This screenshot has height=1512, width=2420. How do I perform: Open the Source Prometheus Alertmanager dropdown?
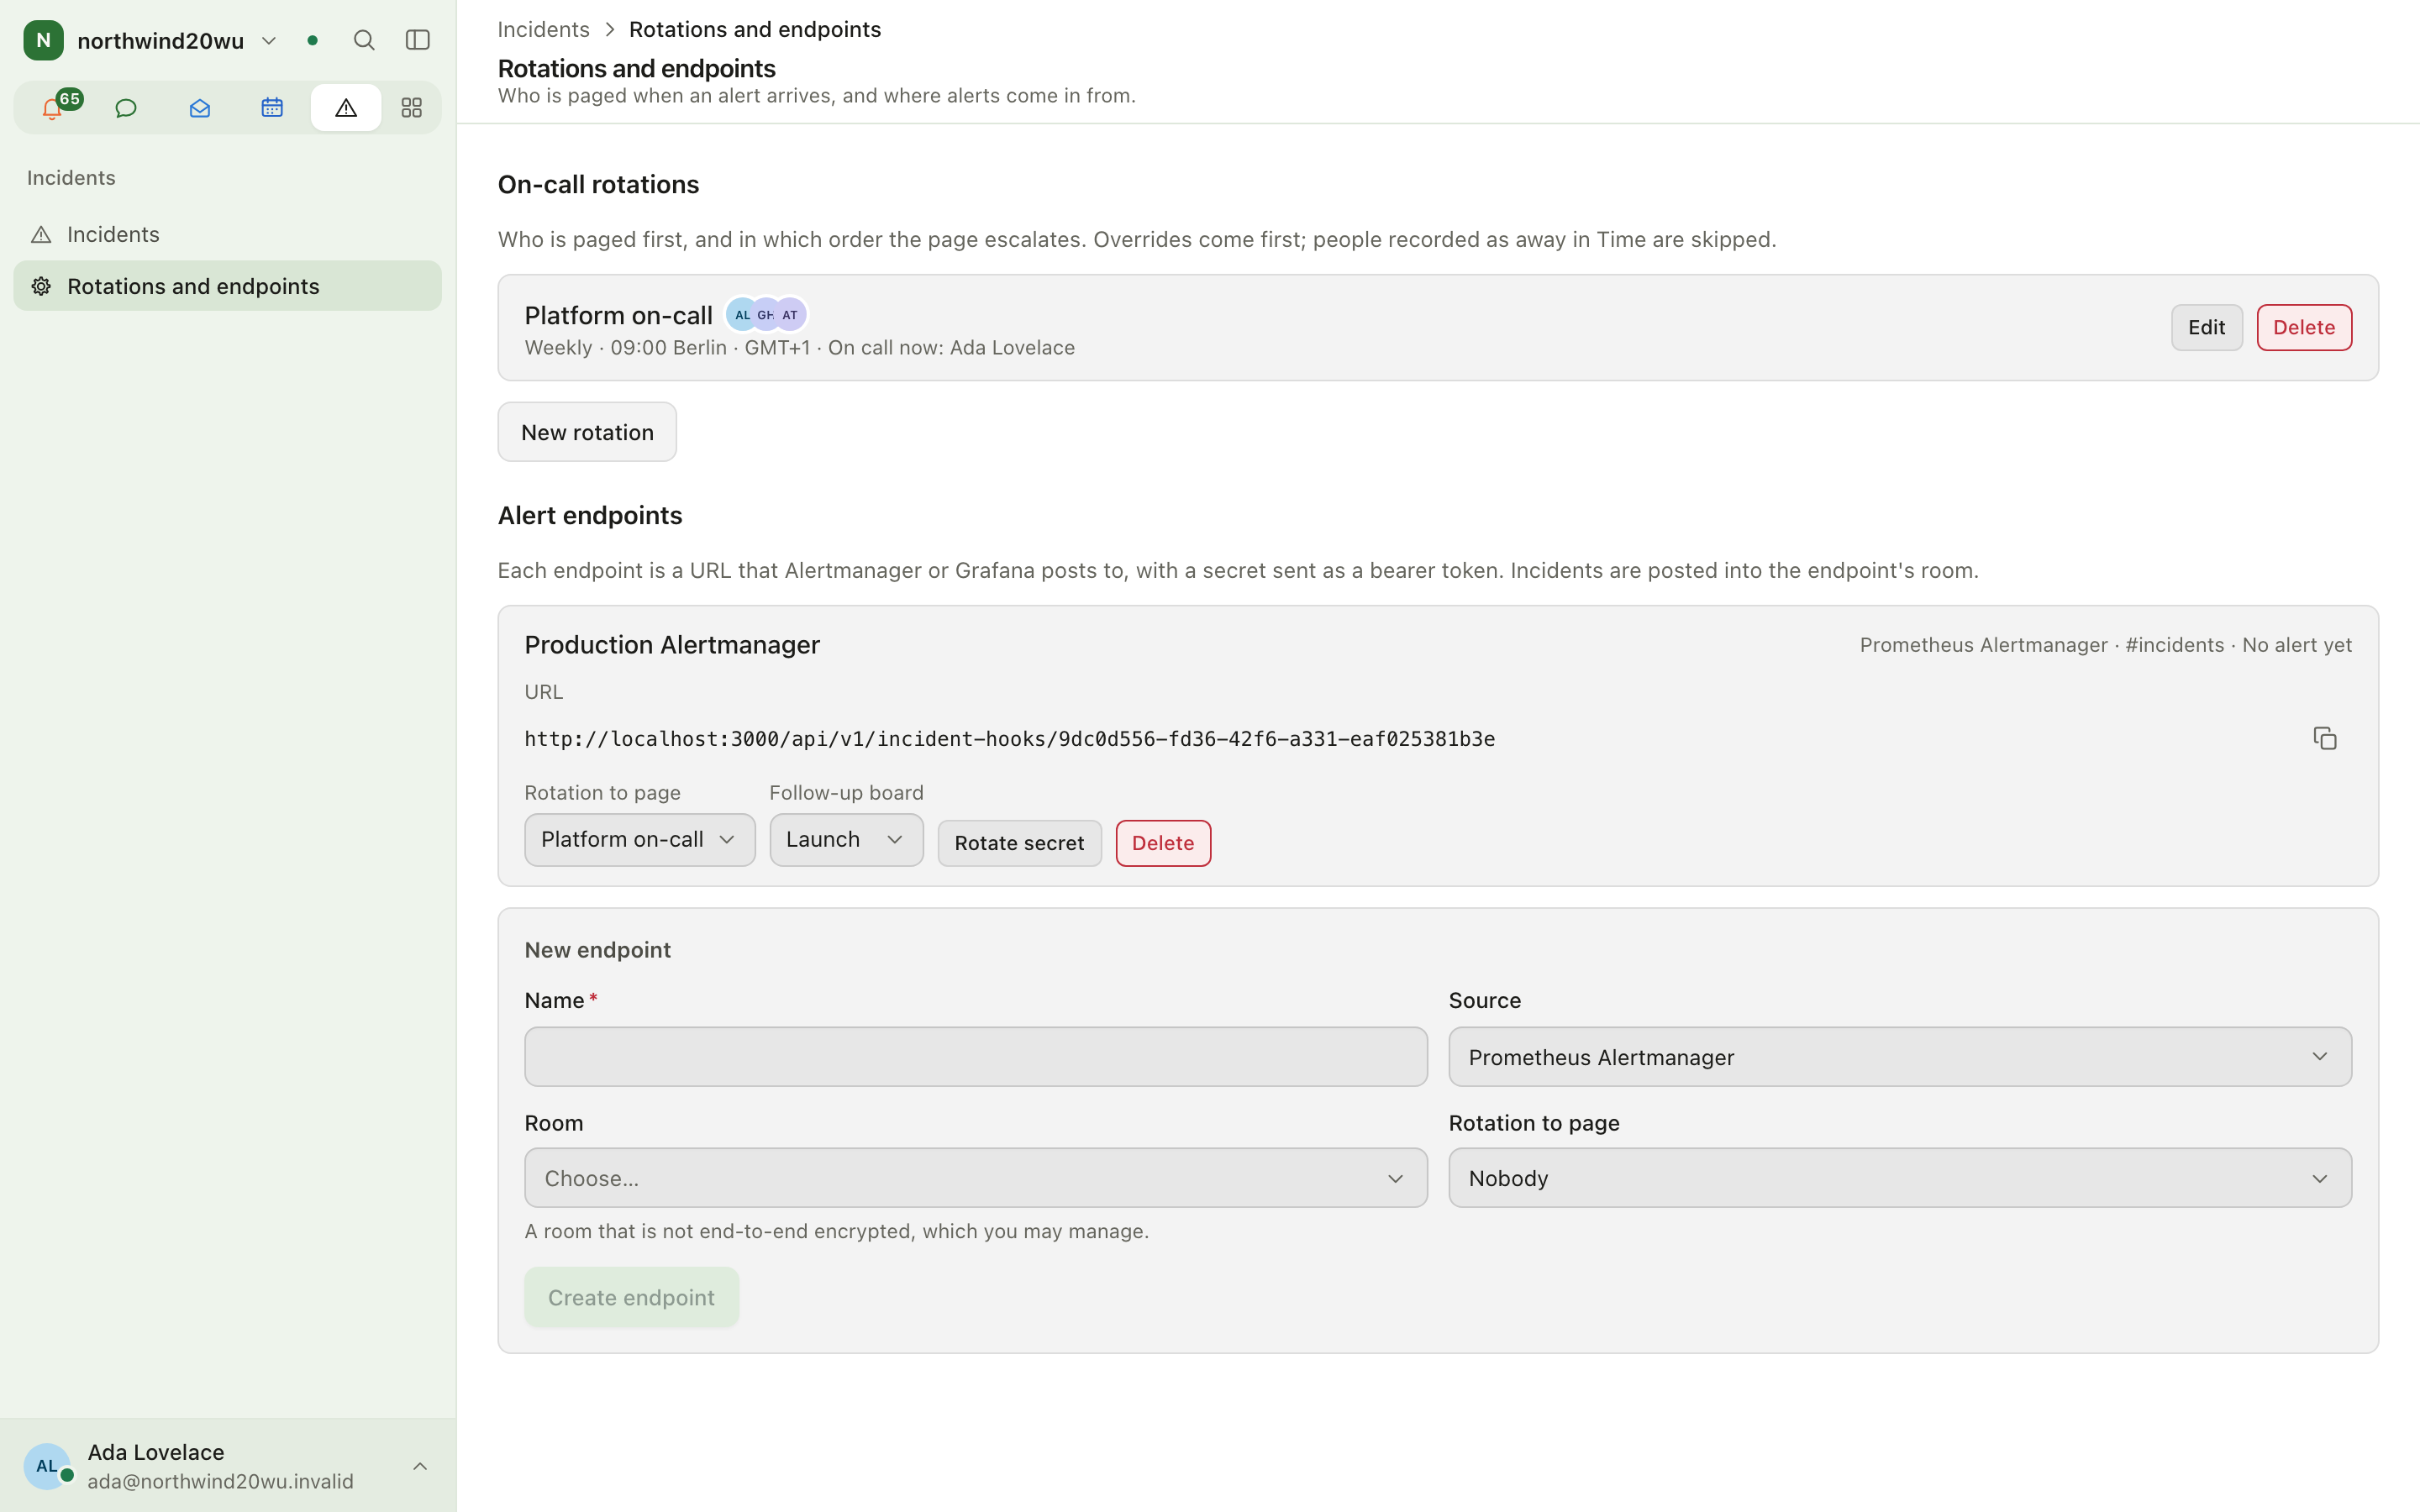(x=1899, y=1057)
